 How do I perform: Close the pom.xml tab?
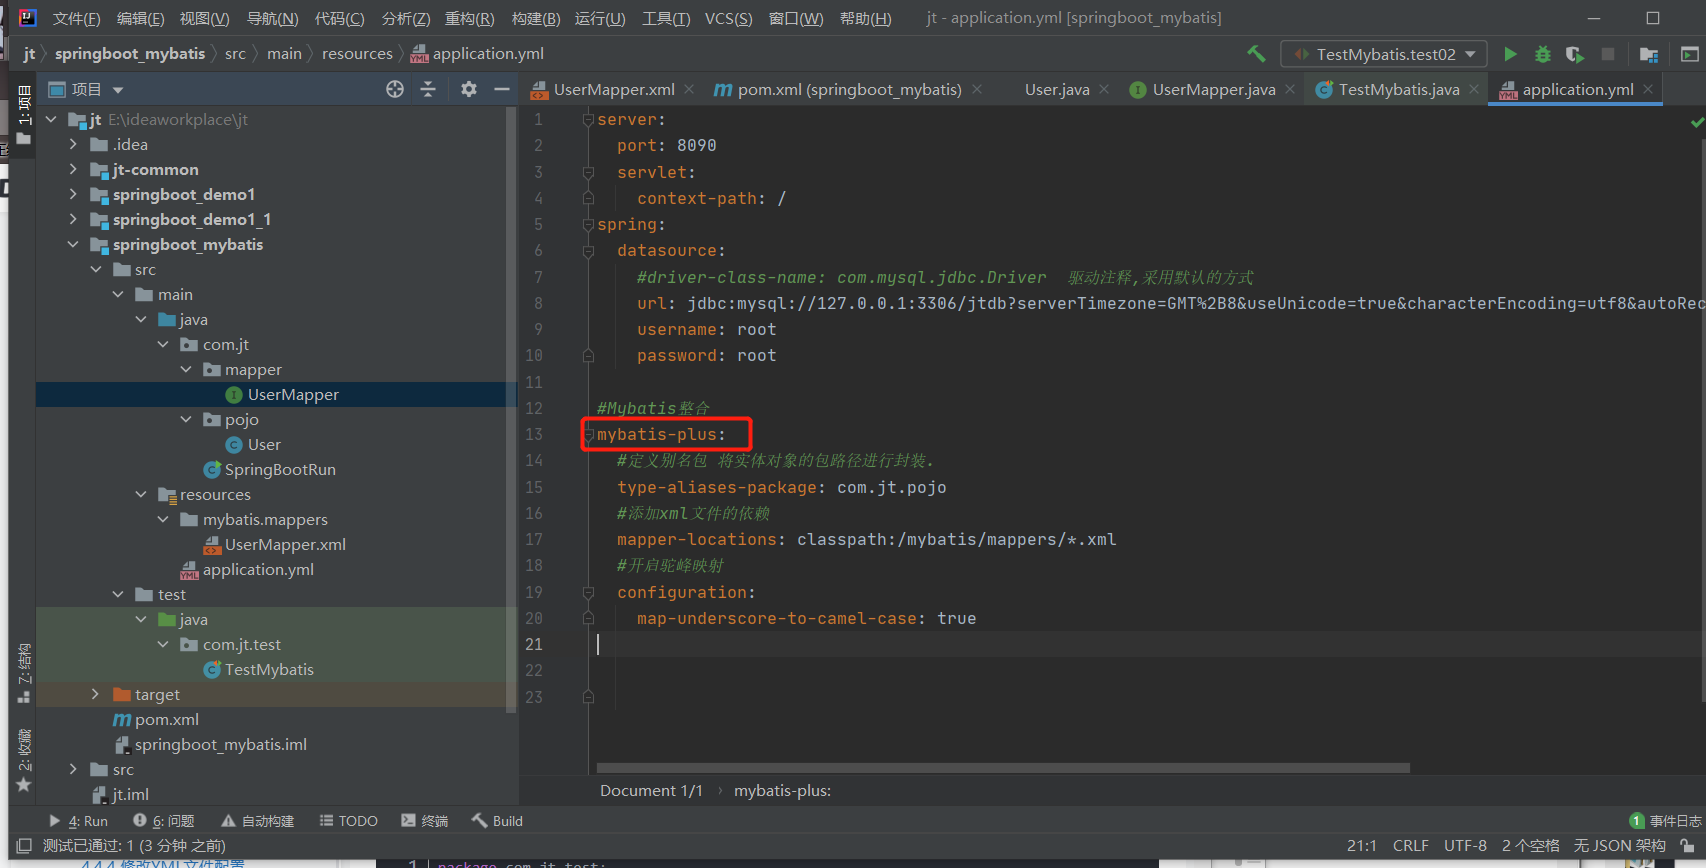(977, 89)
